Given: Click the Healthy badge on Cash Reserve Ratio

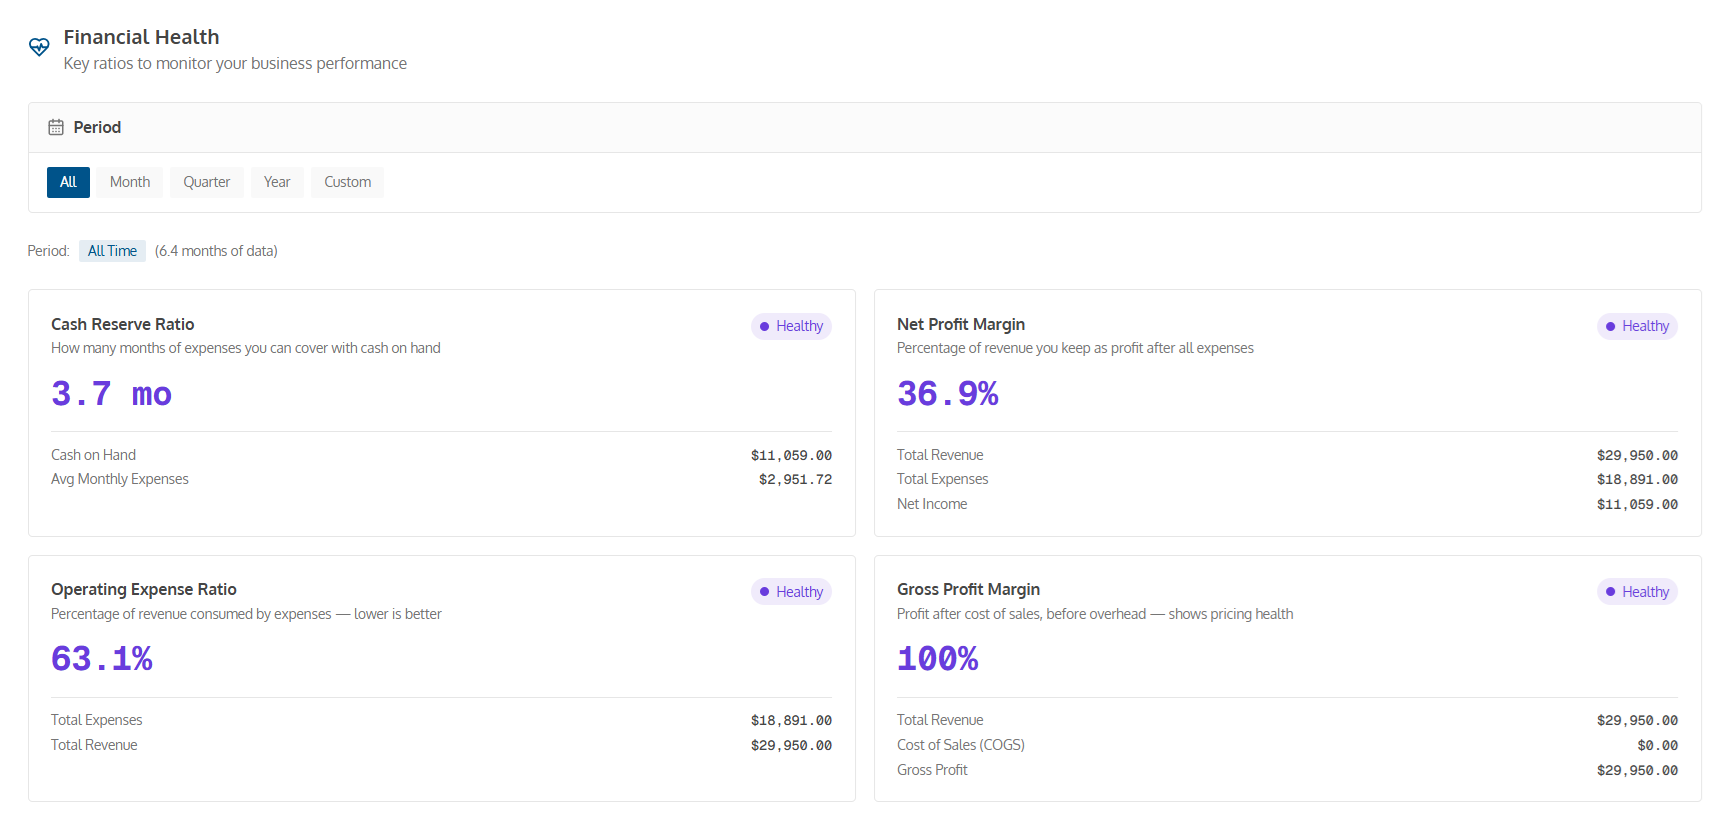Looking at the screenshot, I should [x=791, y=326].
